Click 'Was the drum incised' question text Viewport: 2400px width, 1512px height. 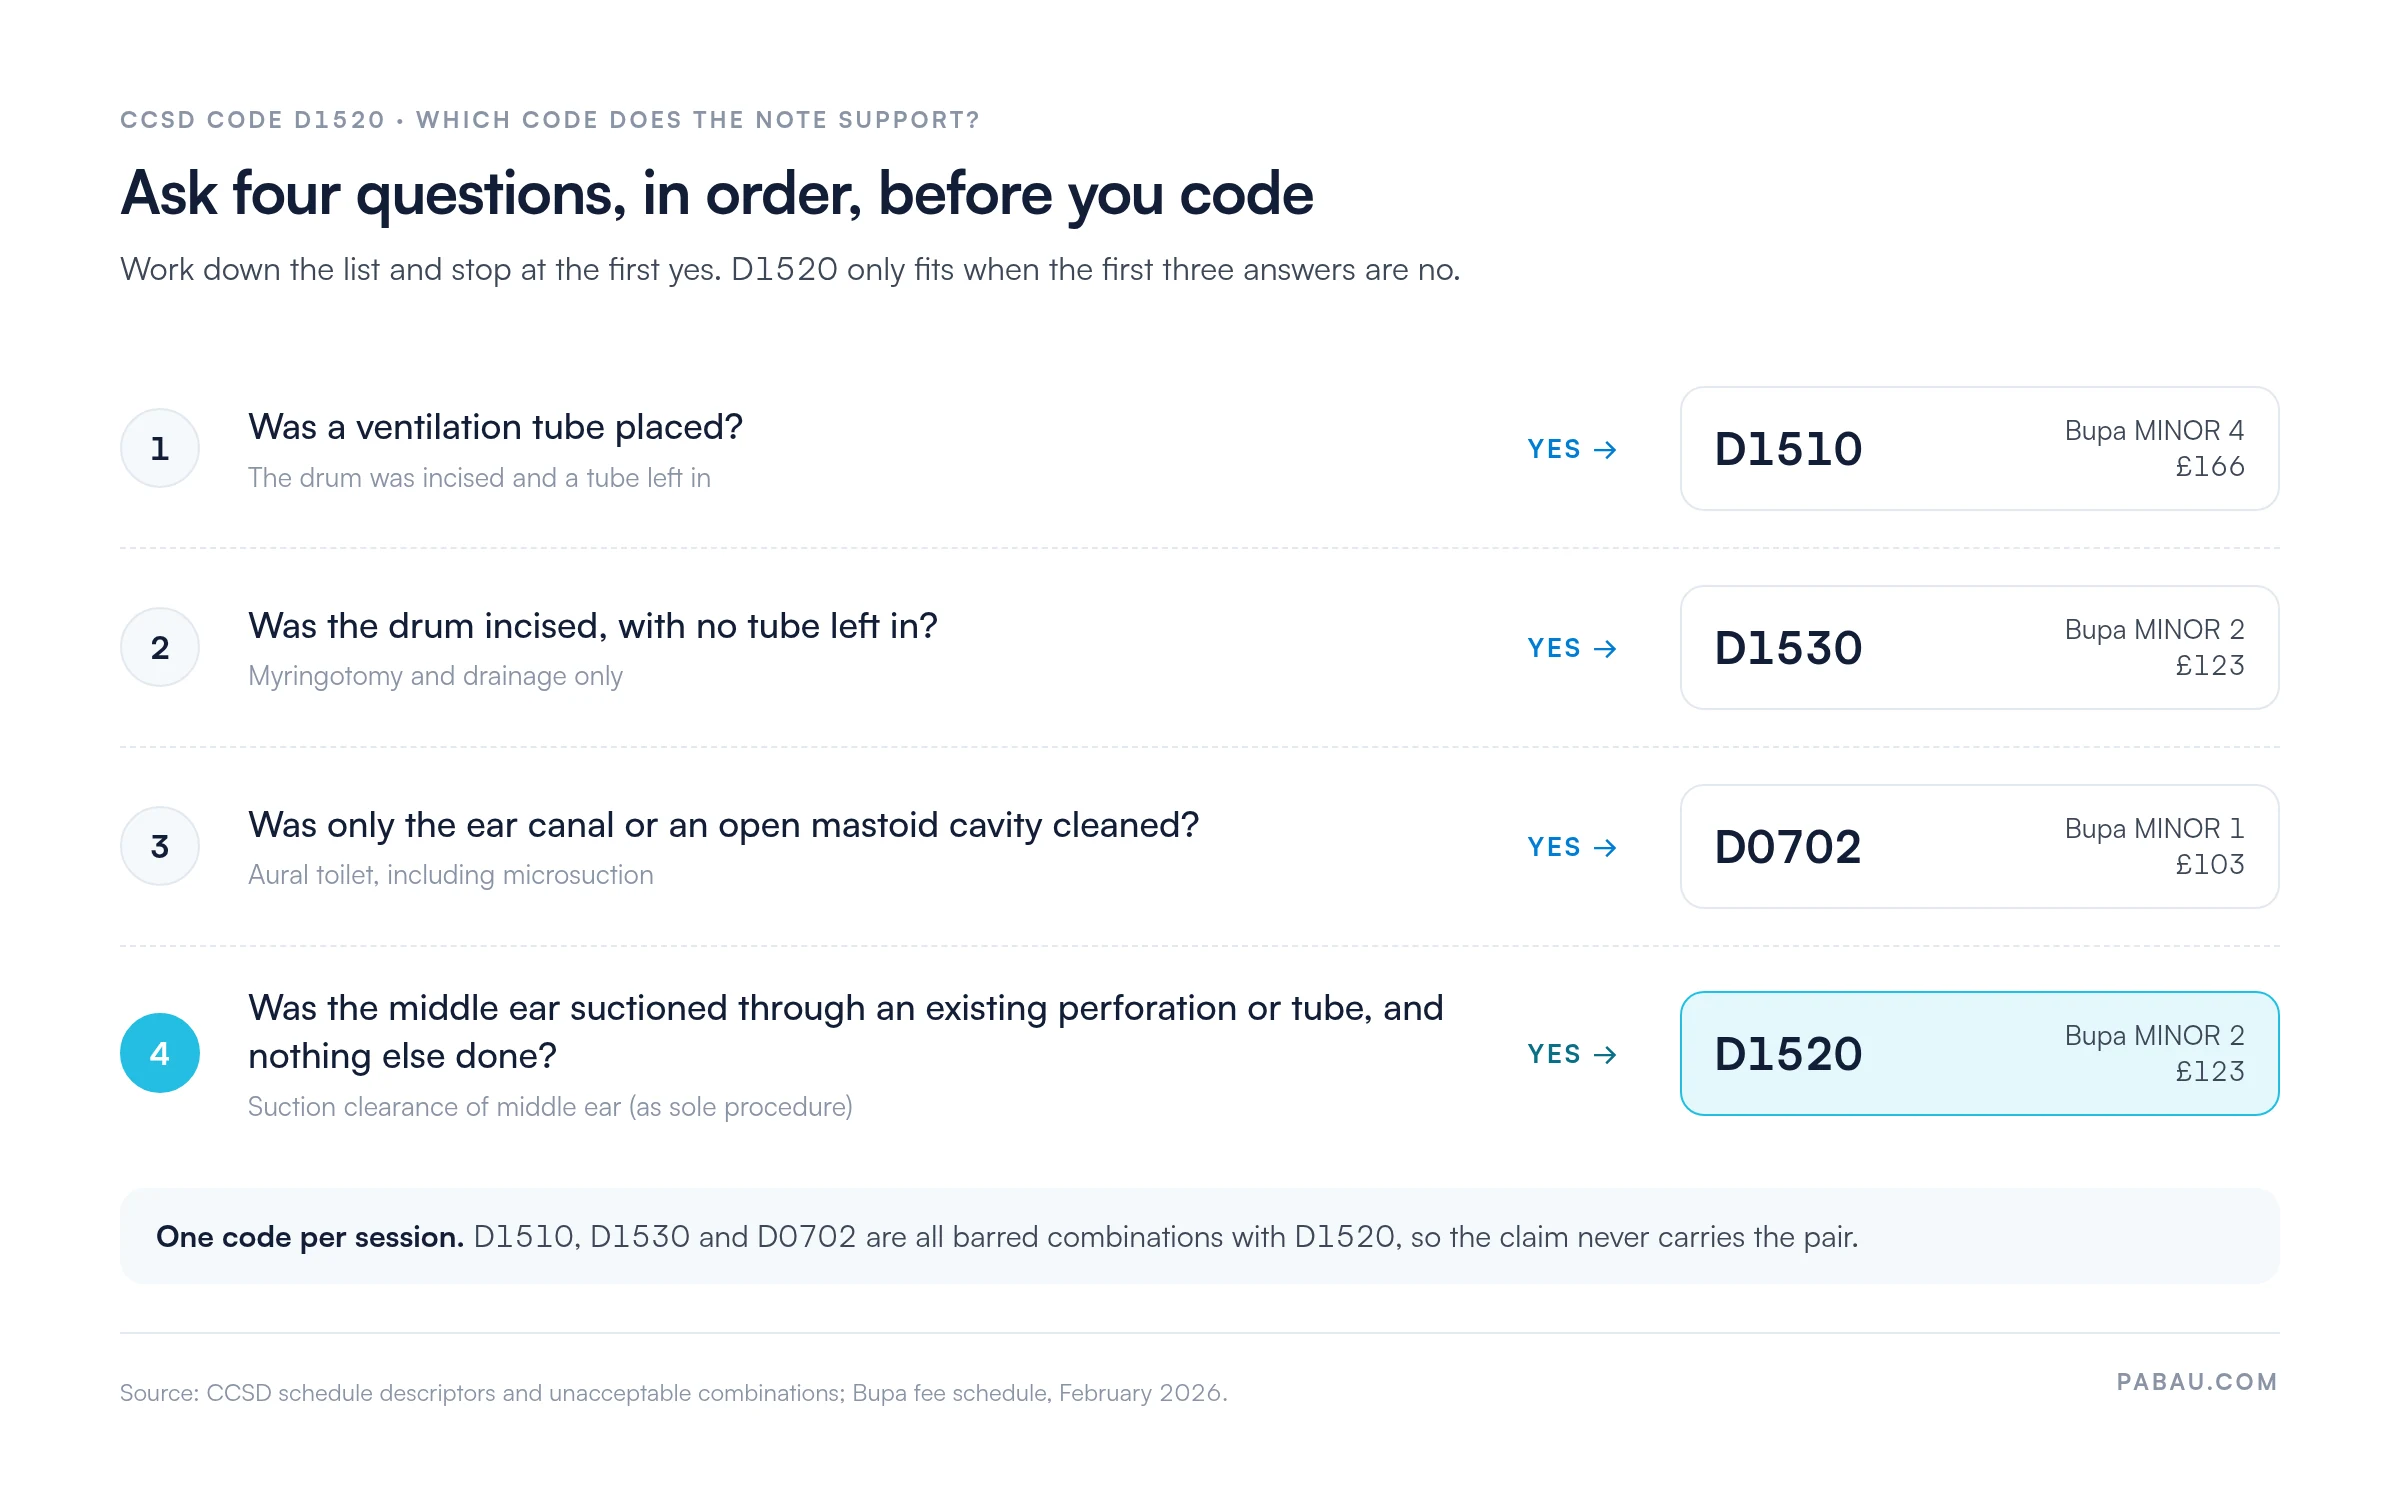click(593, 626)
